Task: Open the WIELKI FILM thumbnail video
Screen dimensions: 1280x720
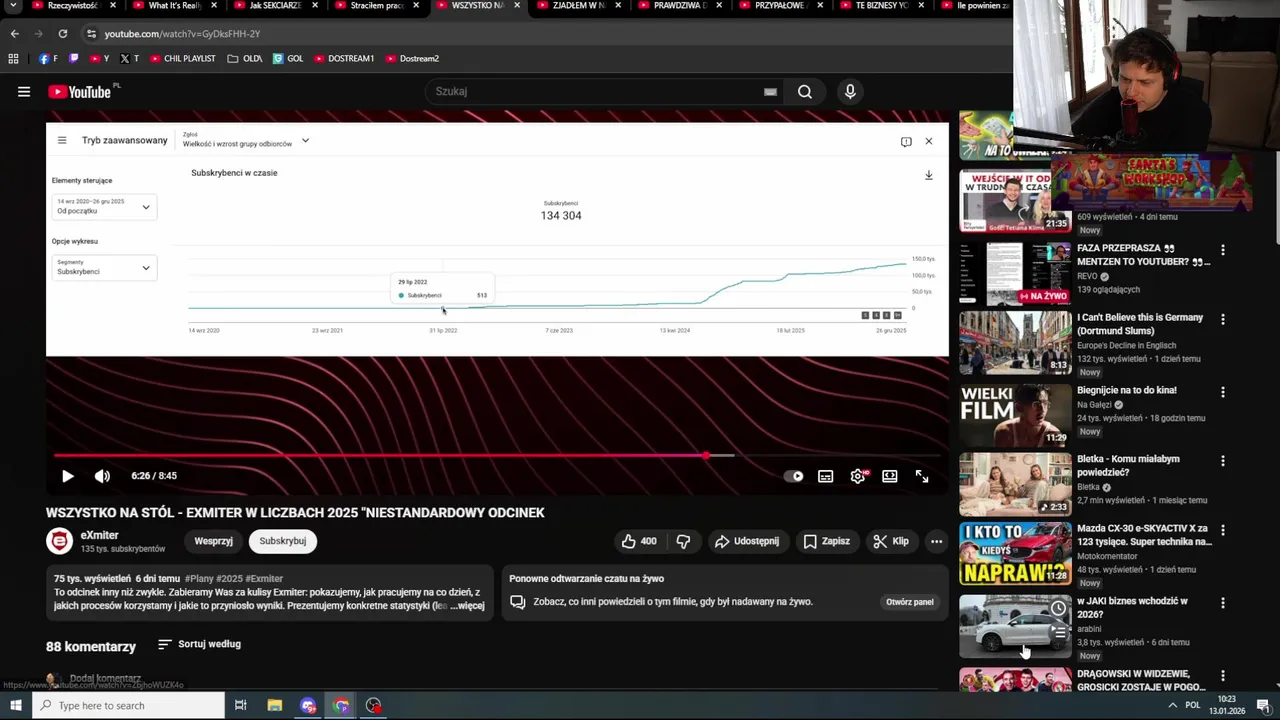Action: click(x=1015, y=415)
